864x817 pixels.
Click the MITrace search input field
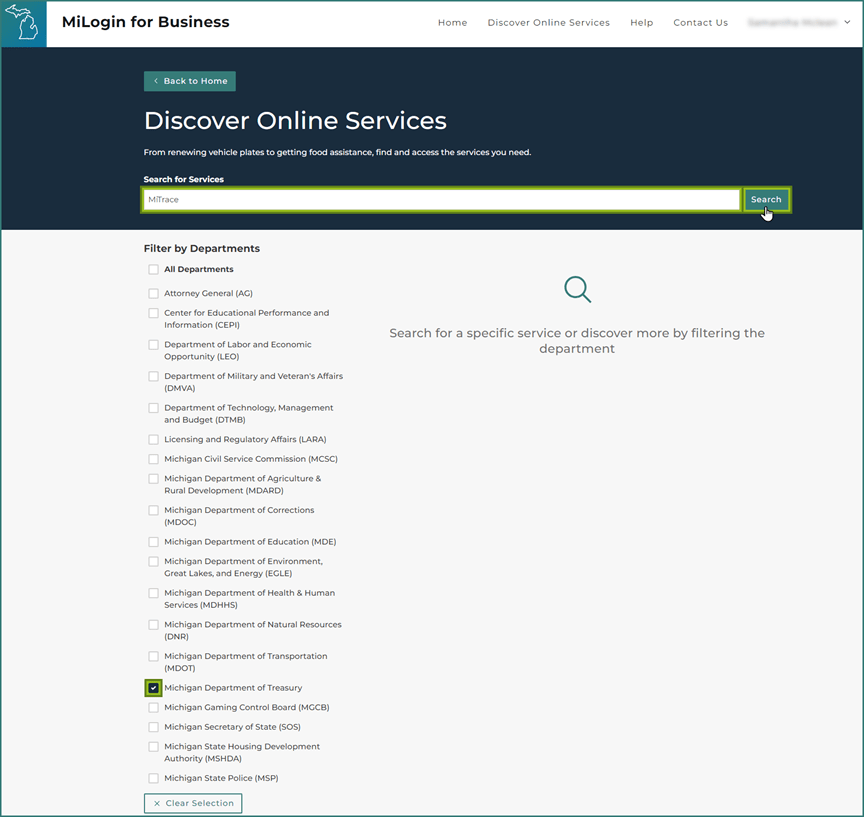440,199
